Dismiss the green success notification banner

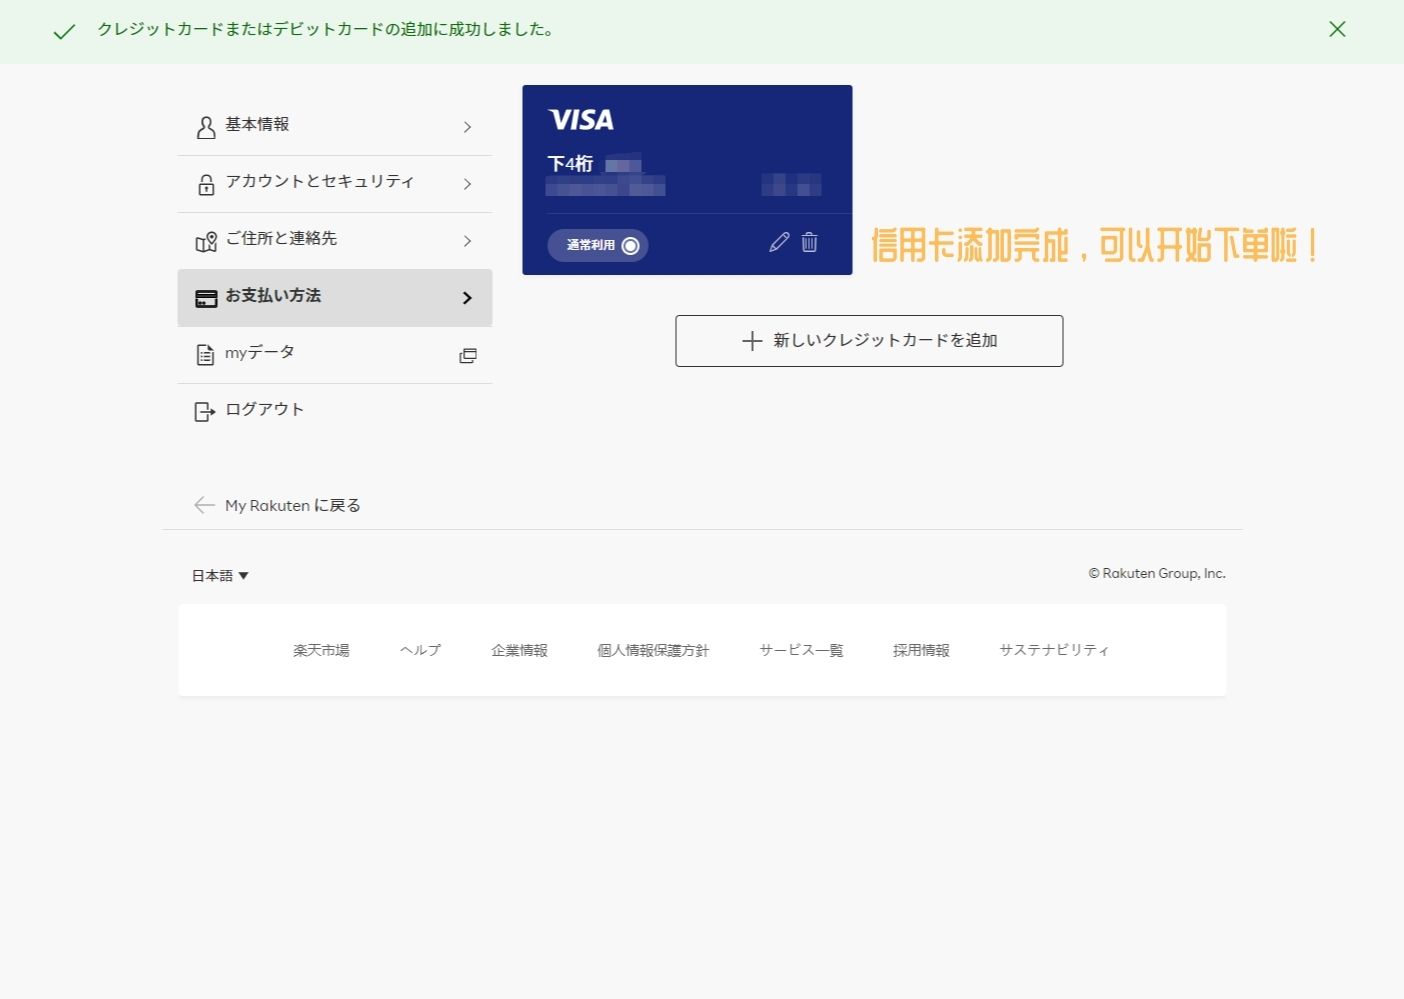click(x=1337, y=29)
